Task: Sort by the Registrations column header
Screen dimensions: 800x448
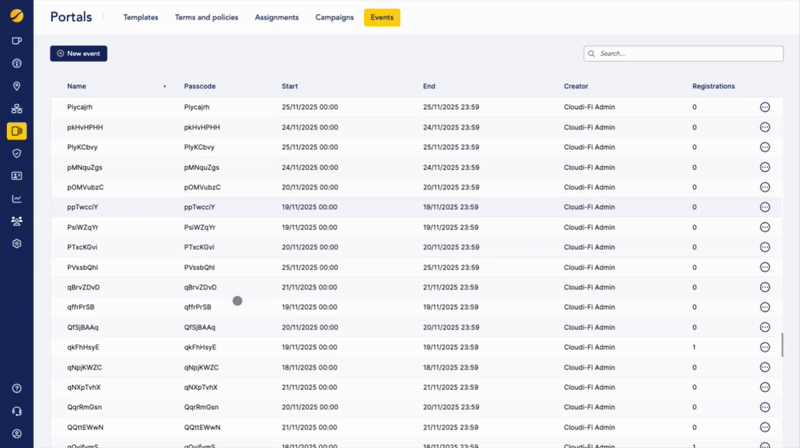Action: click(x=713, y=86)
